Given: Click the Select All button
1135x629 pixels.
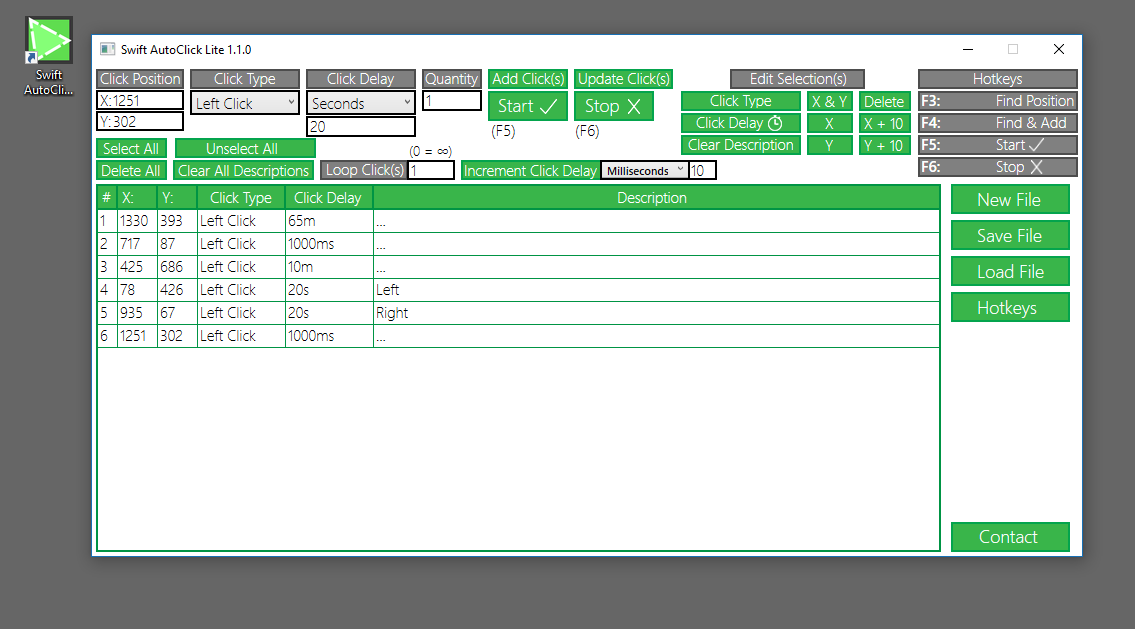Looking at the screenshot, I should click(131, 148).
